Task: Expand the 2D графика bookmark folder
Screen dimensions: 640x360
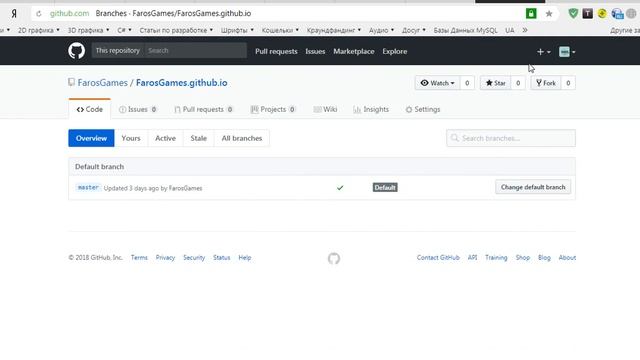Action: tap(38, 30)
